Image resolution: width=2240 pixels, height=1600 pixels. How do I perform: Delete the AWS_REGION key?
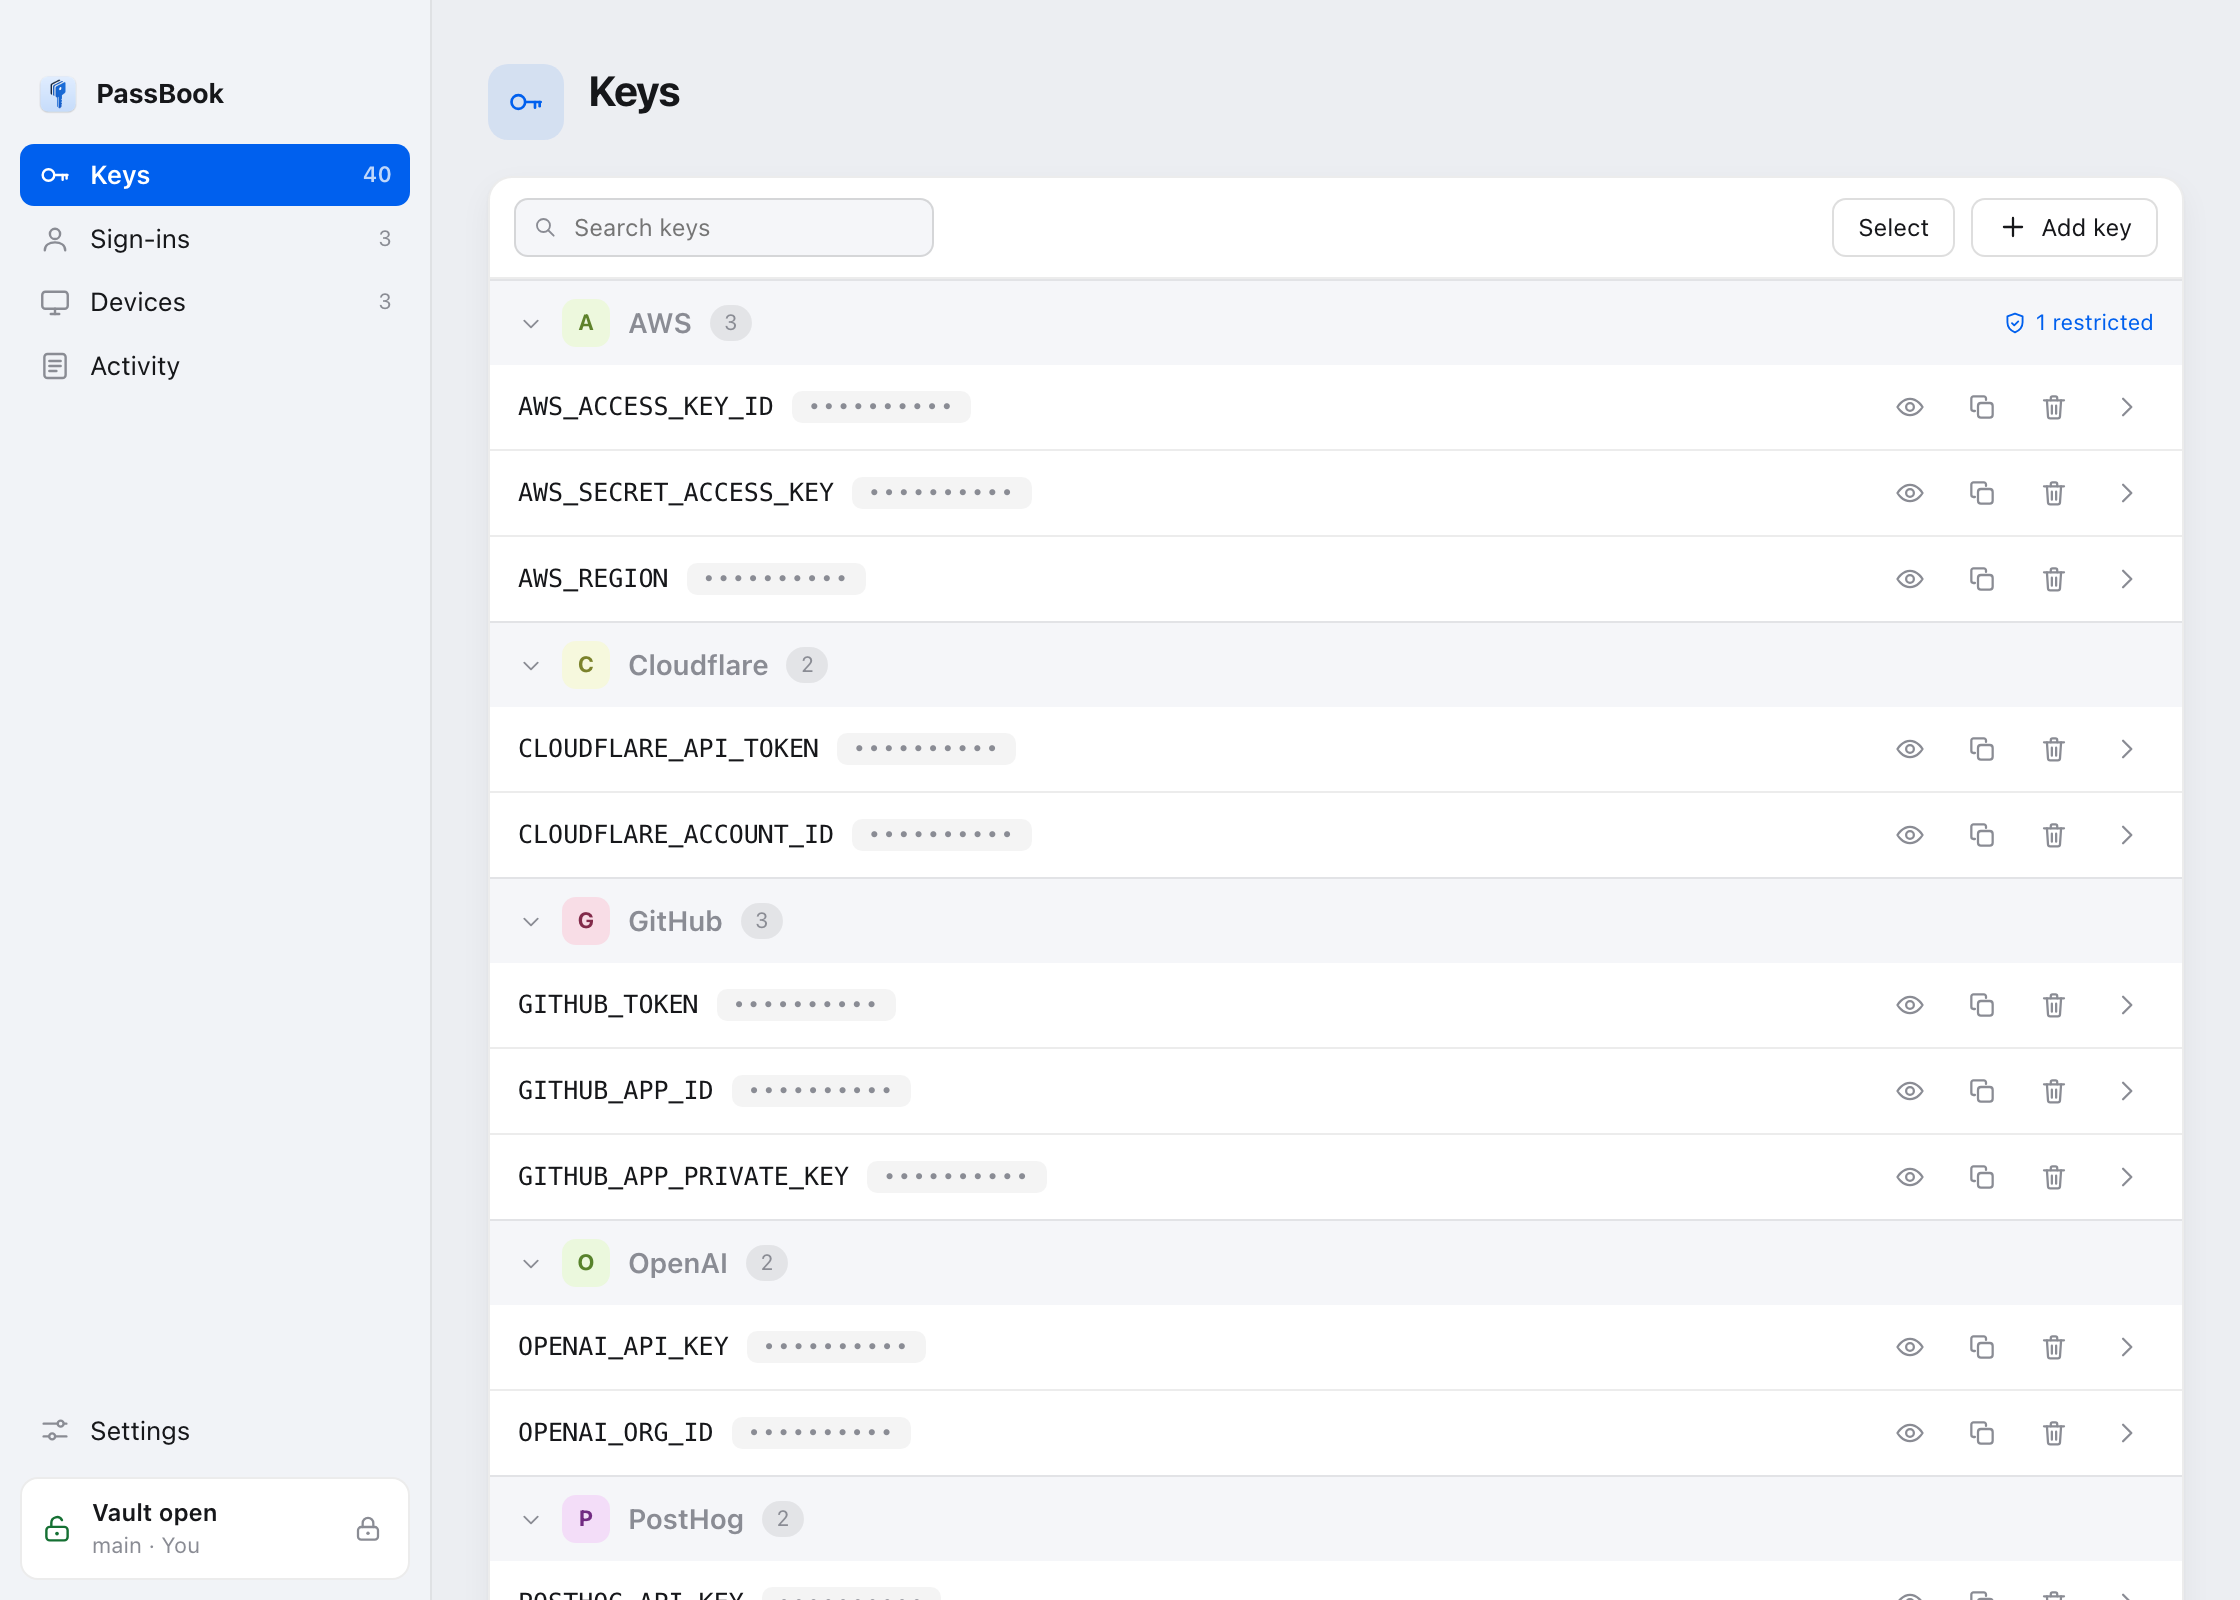click(2053, 579)
